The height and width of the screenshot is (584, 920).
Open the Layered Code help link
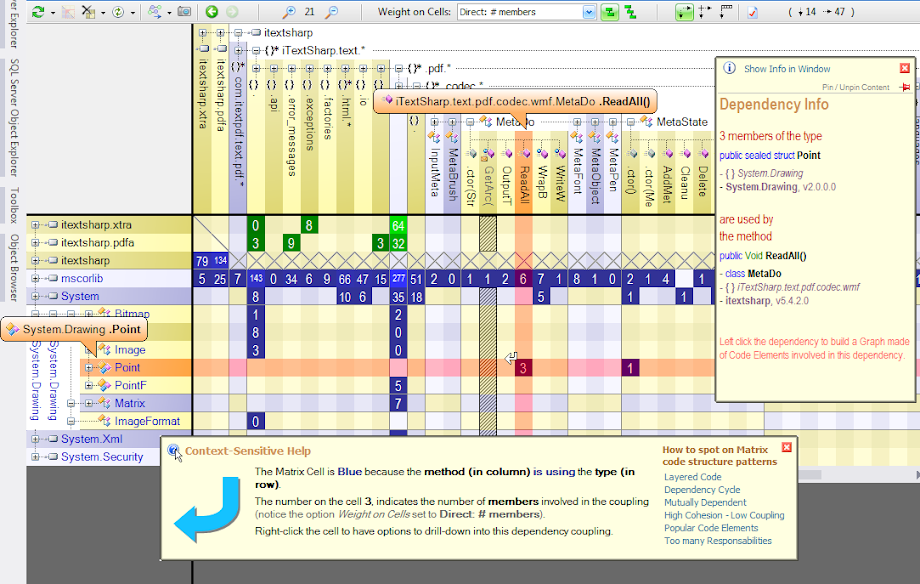click(x=692, y=477)
